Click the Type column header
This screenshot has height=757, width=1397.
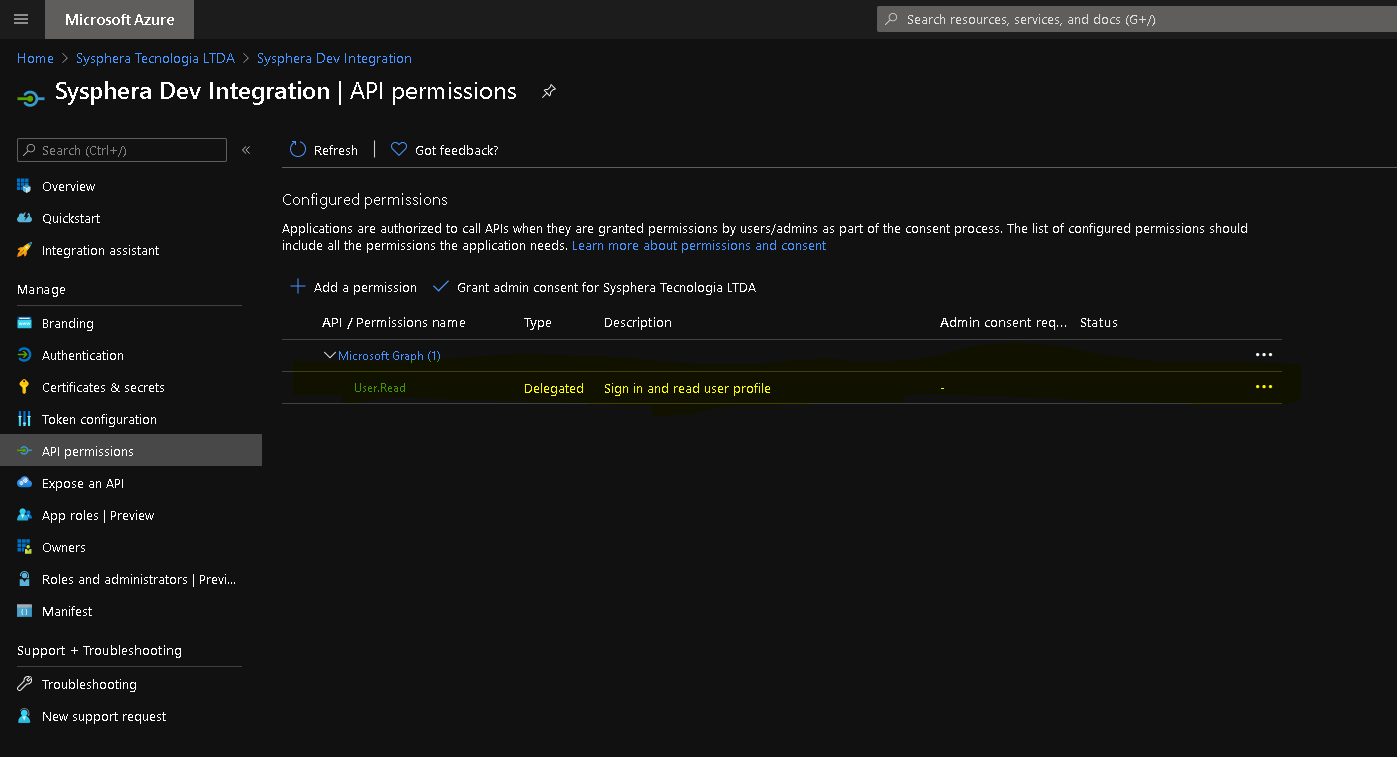tap(538, 322)
